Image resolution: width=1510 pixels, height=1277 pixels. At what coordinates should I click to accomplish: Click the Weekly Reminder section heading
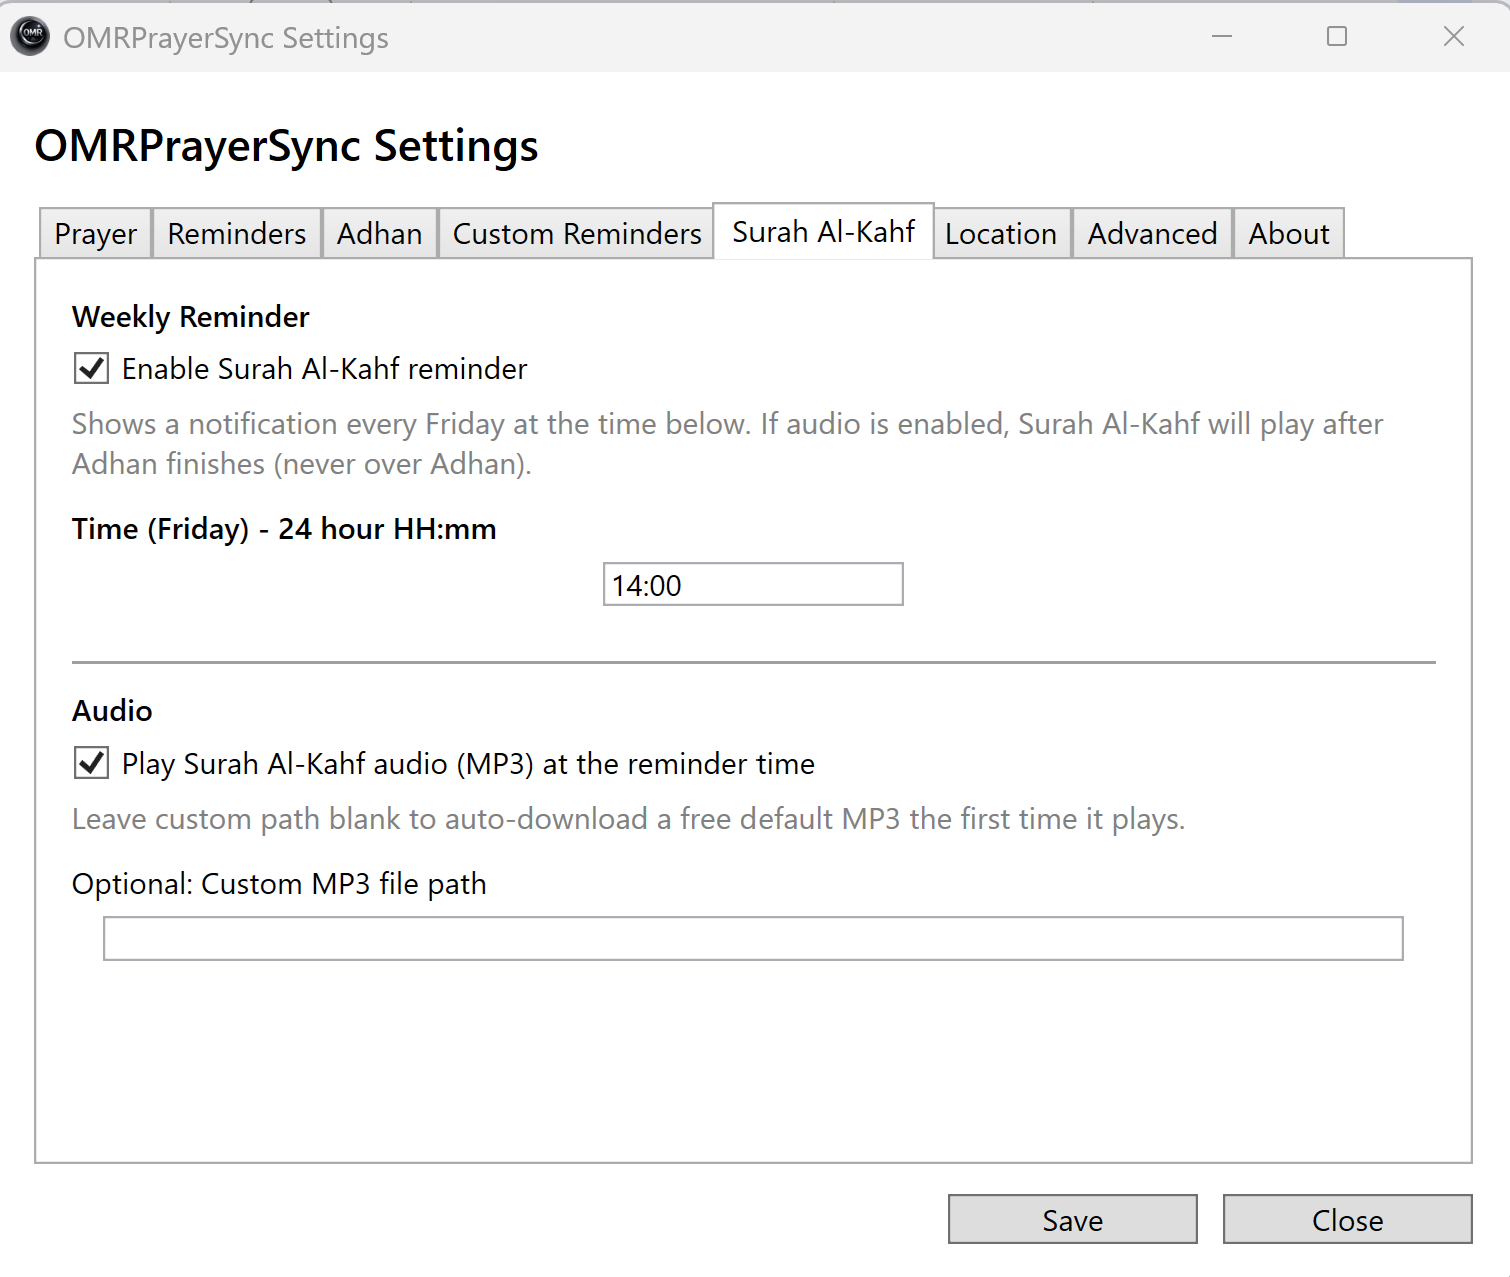point(191,317)
